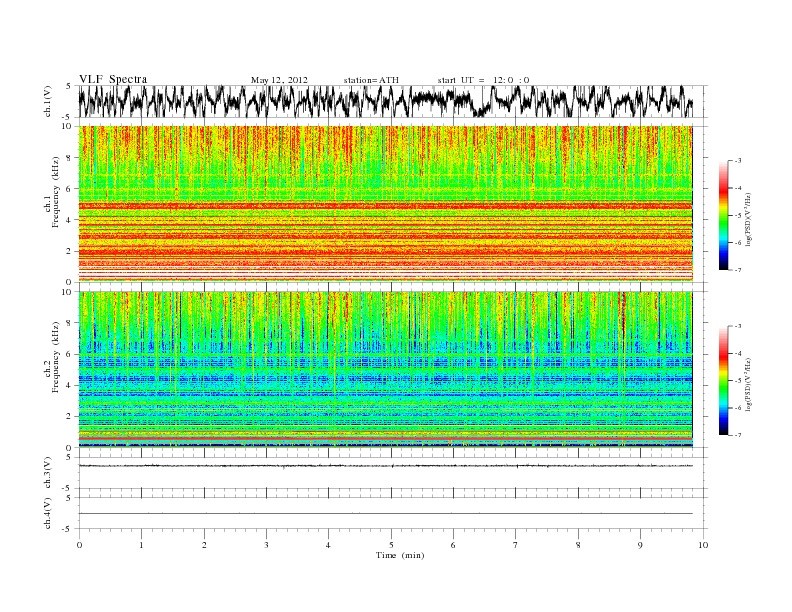This screenshot has width=792, height=612.
Task: Click the time axis tick label '10'
Action: click(703, 545)
